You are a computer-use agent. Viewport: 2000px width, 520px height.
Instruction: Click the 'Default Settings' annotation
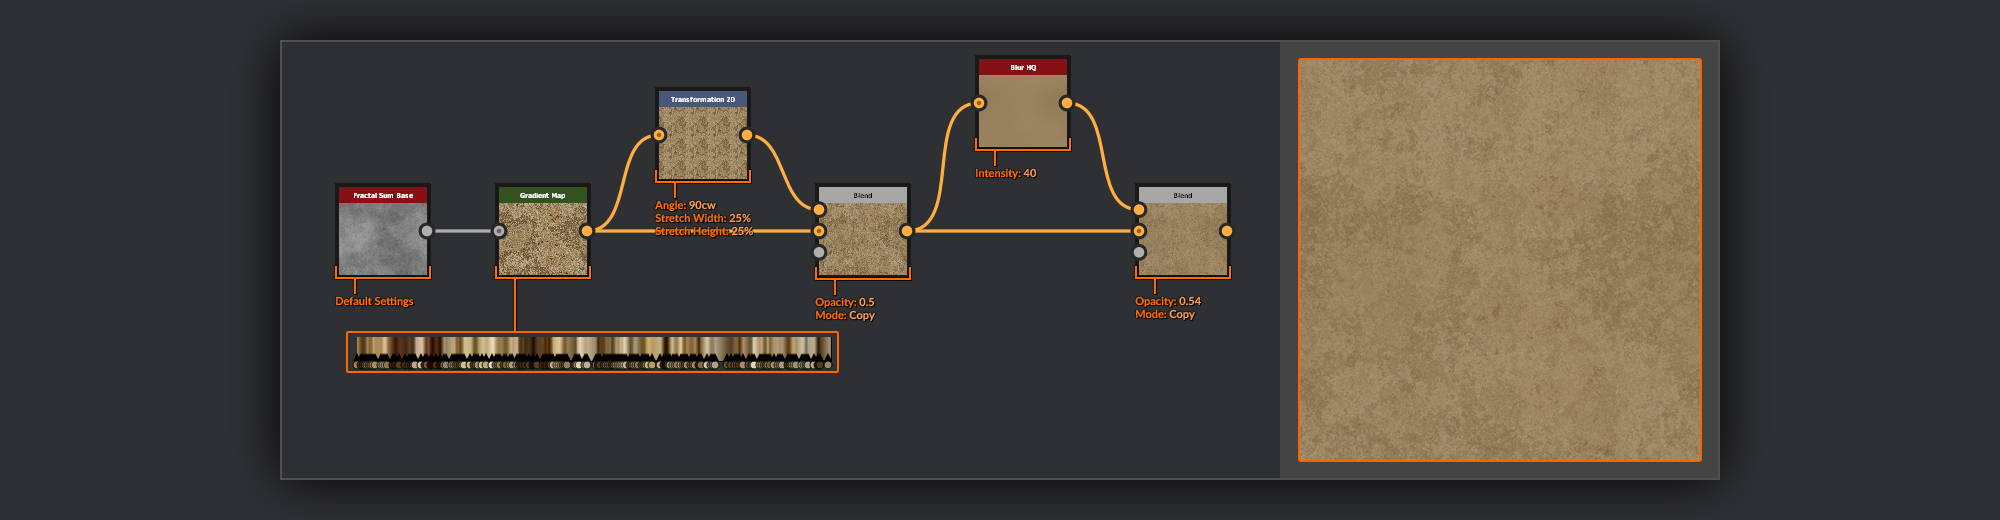tap(374, 301)
